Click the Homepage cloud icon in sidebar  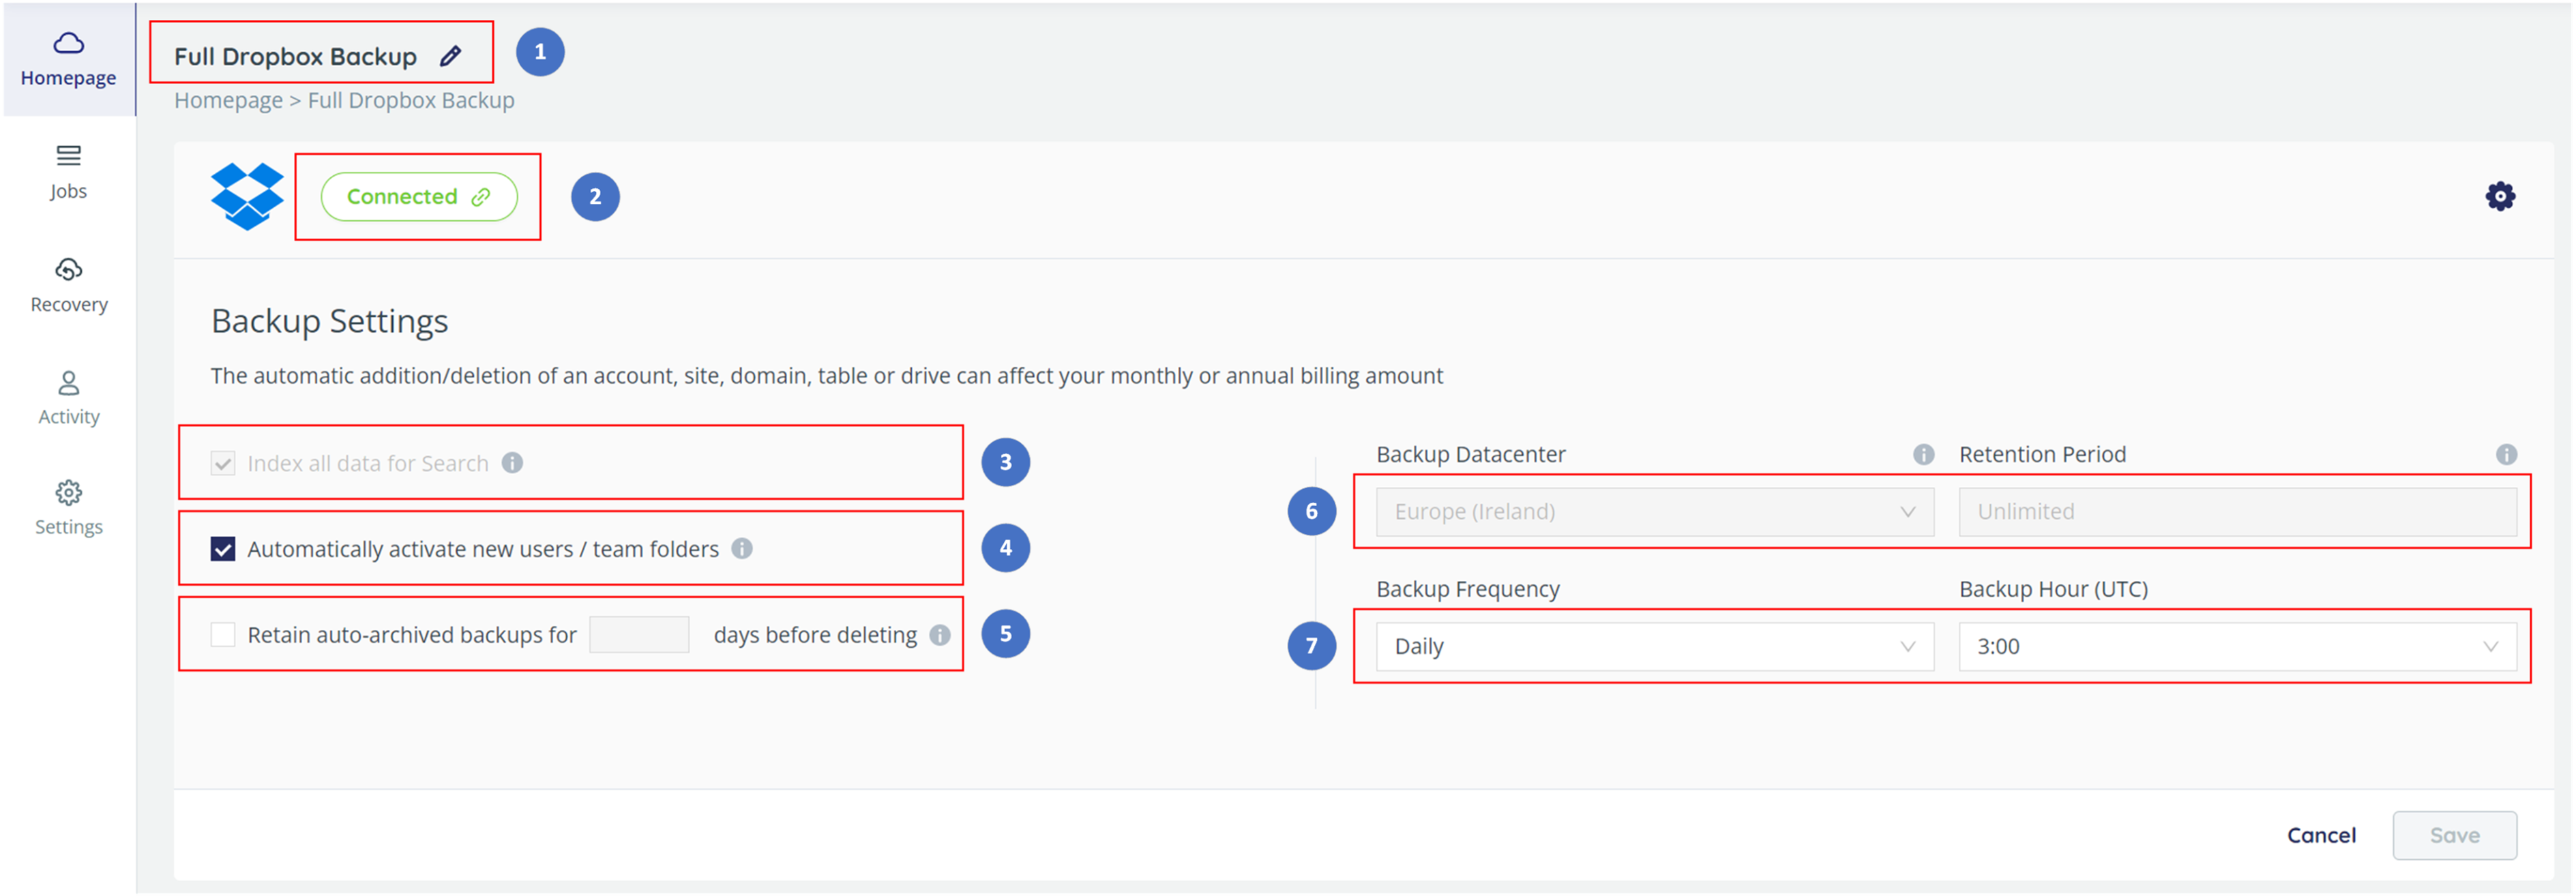pyautogui.click(x=68, y=43)
